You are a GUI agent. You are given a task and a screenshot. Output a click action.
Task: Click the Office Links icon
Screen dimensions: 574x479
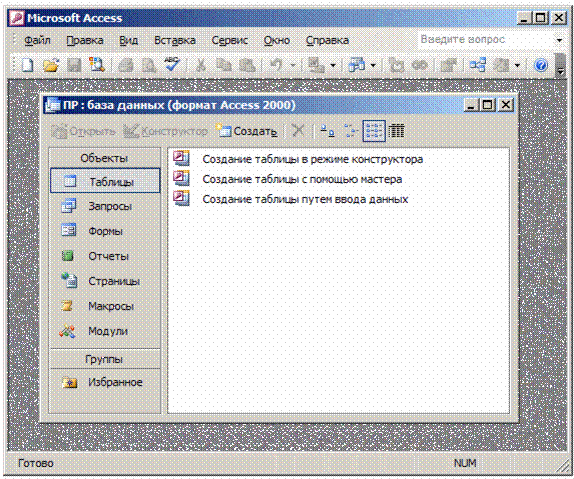(x=316, y=66)
